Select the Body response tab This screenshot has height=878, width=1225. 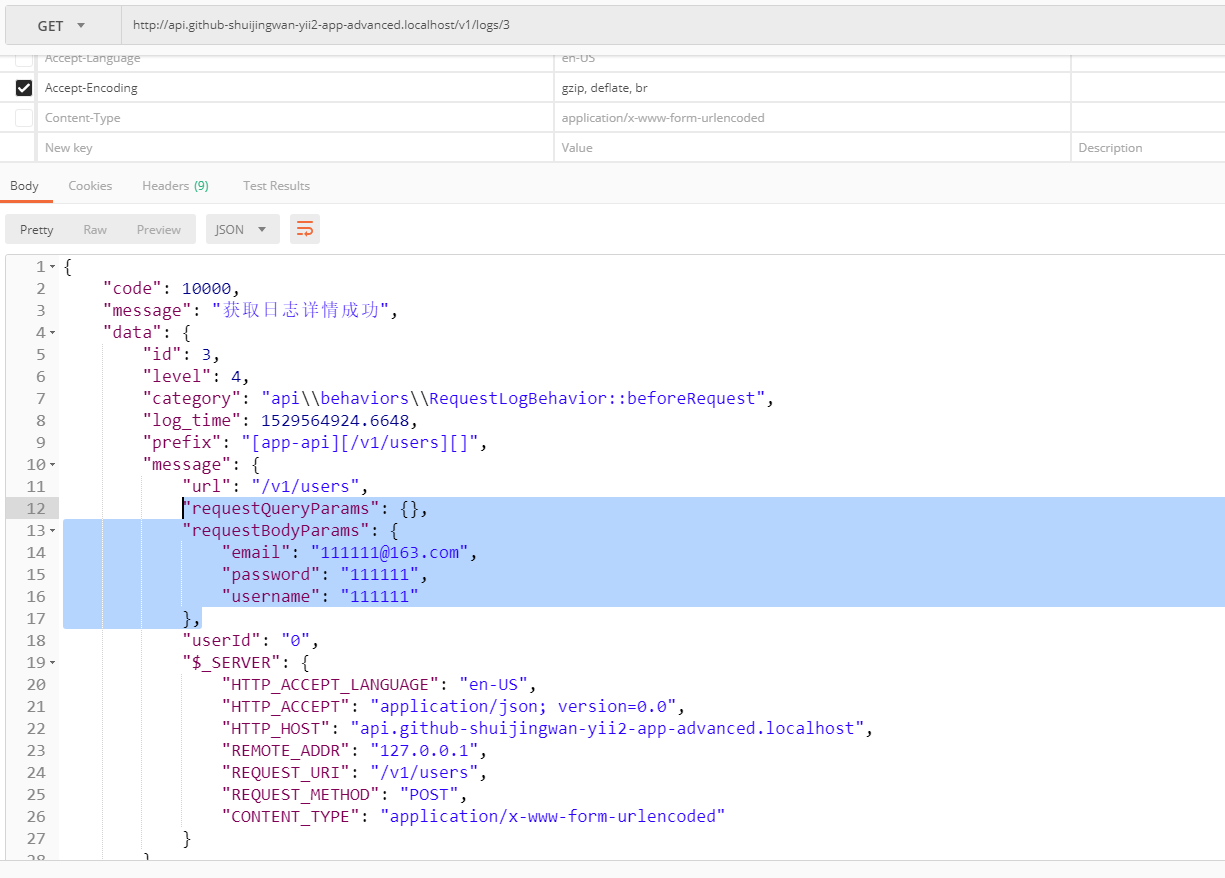pyautogui.click(x=25, y=186)
